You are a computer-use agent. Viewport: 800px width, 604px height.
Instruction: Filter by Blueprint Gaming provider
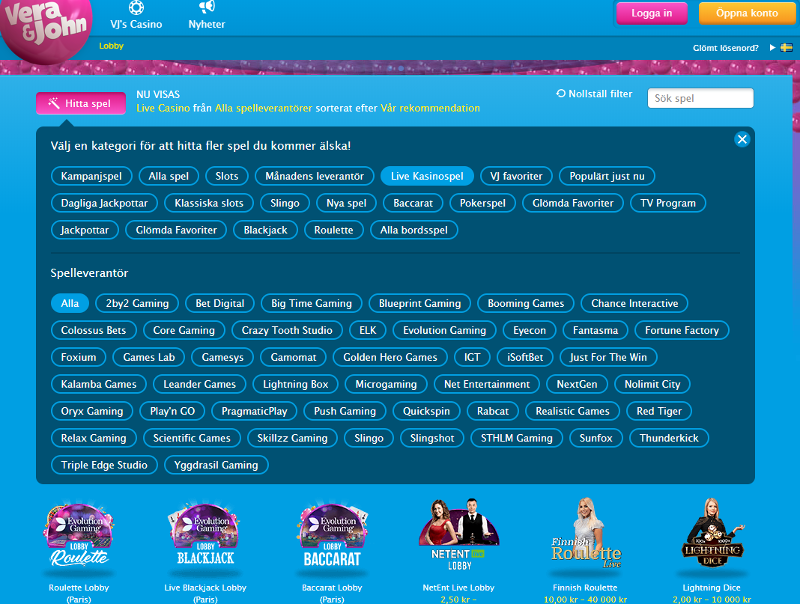(x=420, y=303)
